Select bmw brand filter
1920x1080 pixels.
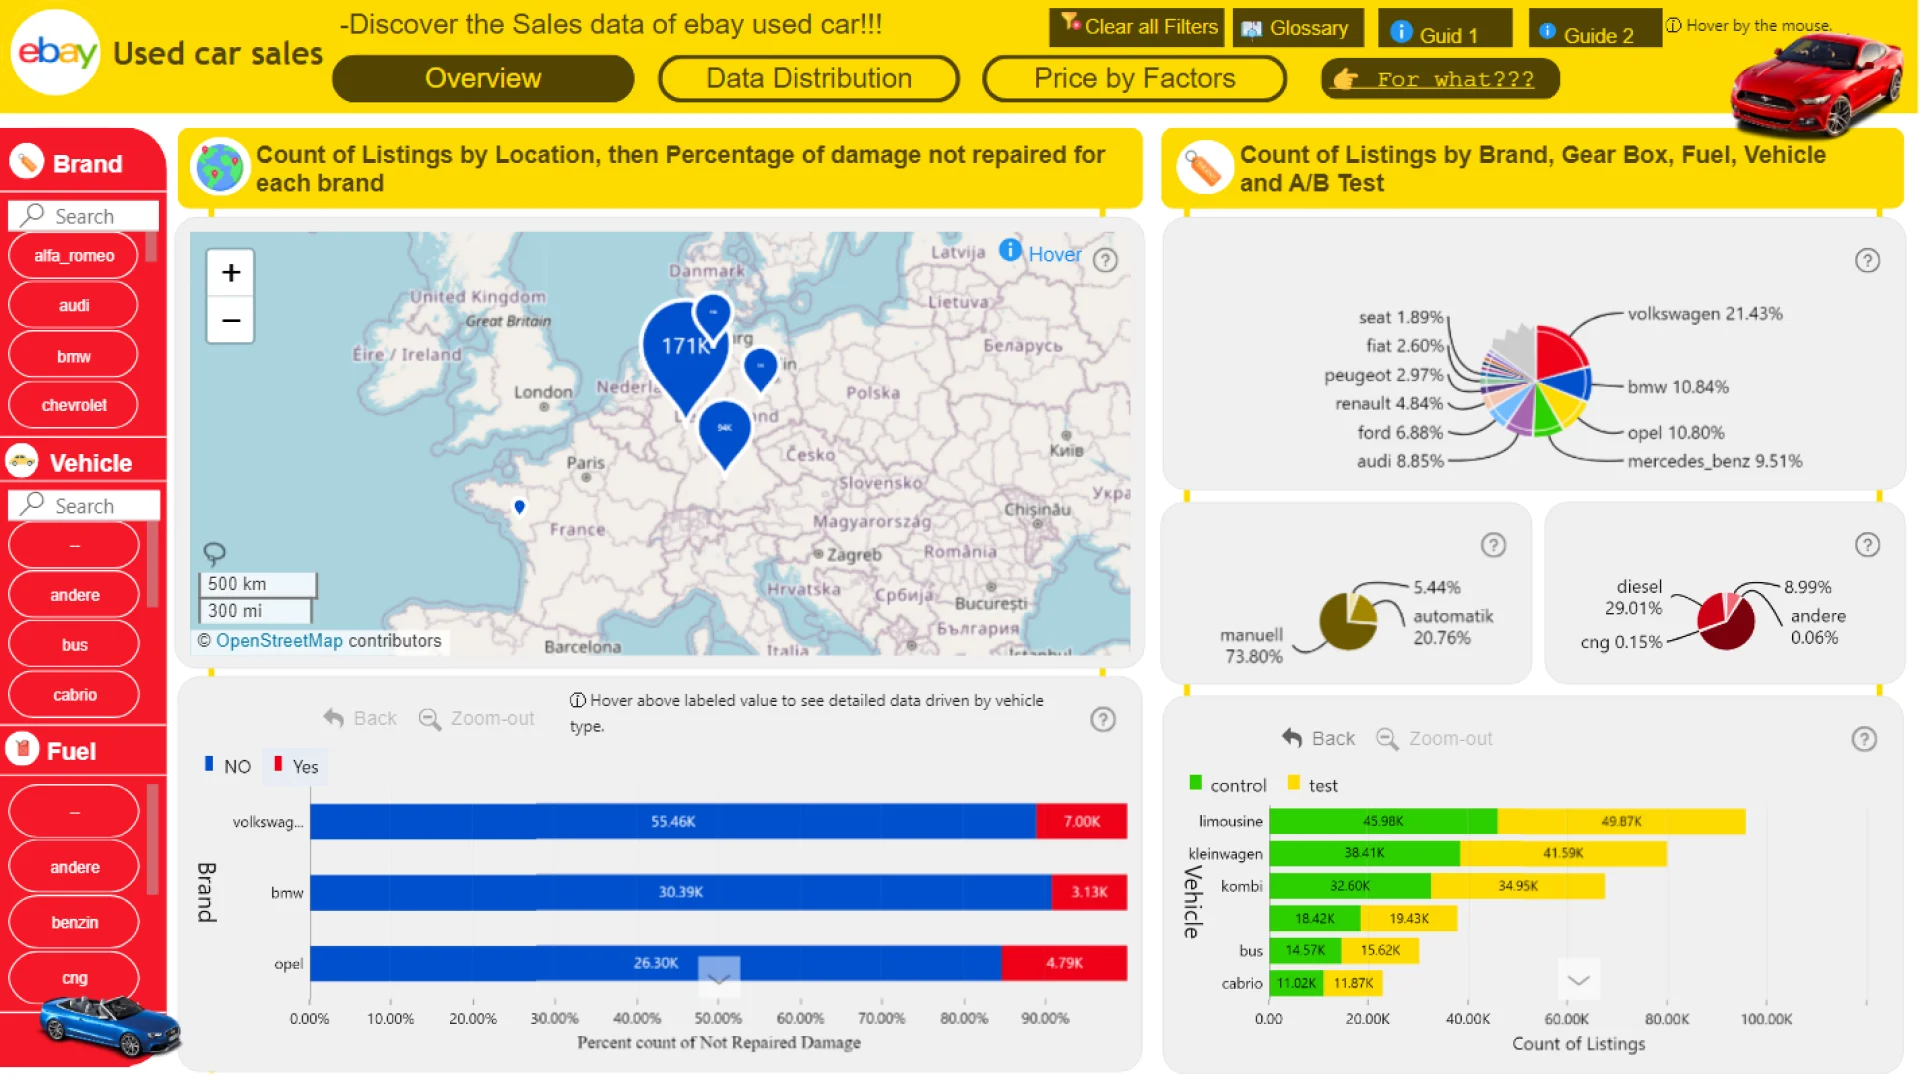73,356
